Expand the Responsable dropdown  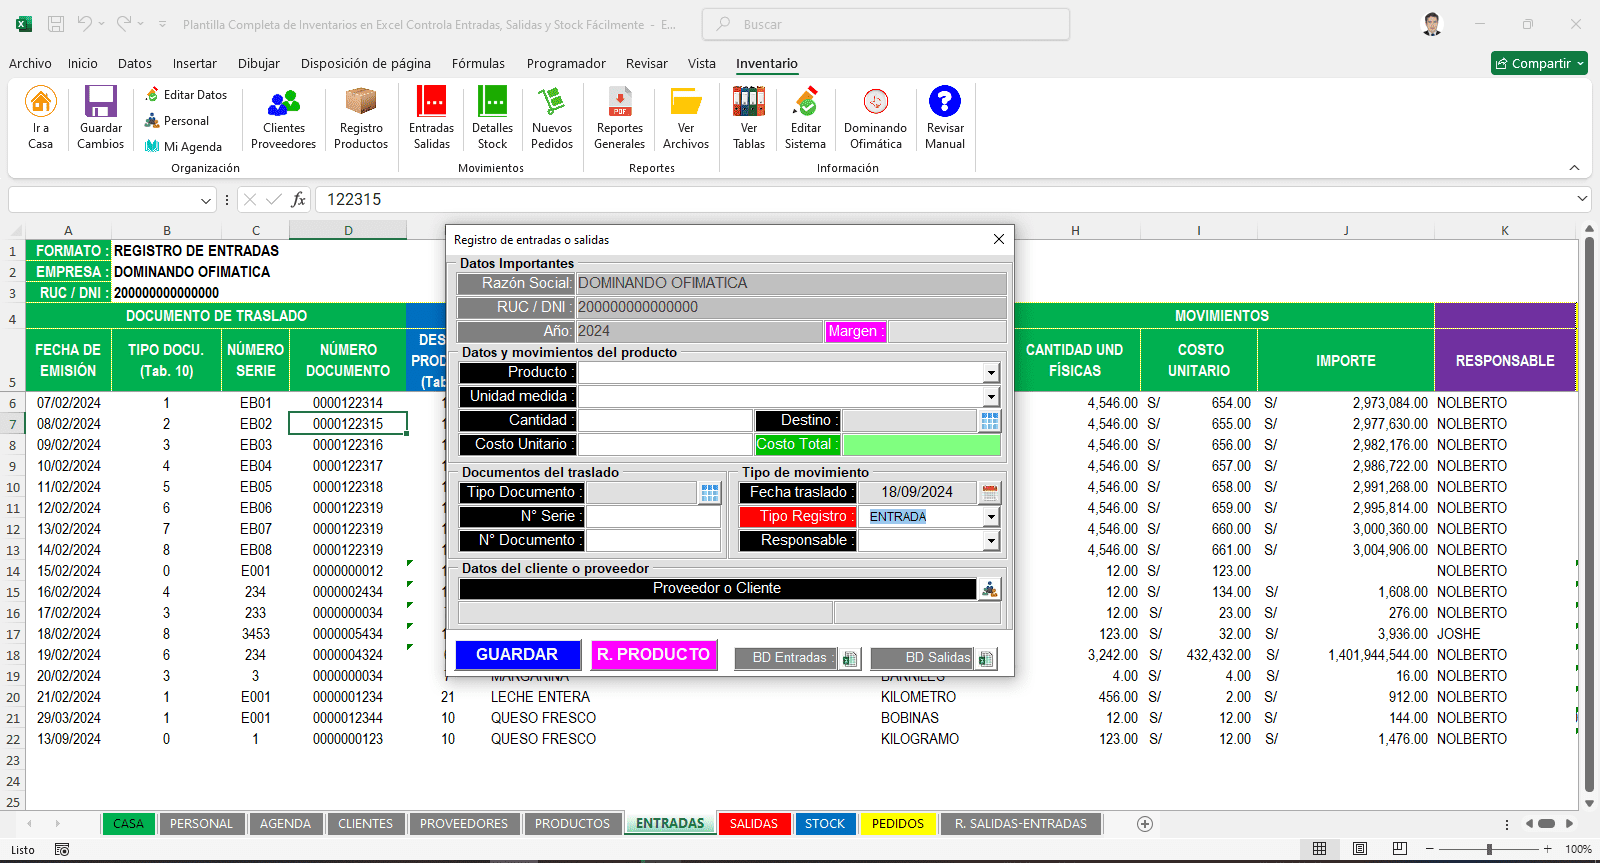pyautogui.click(x=991, y=541)
